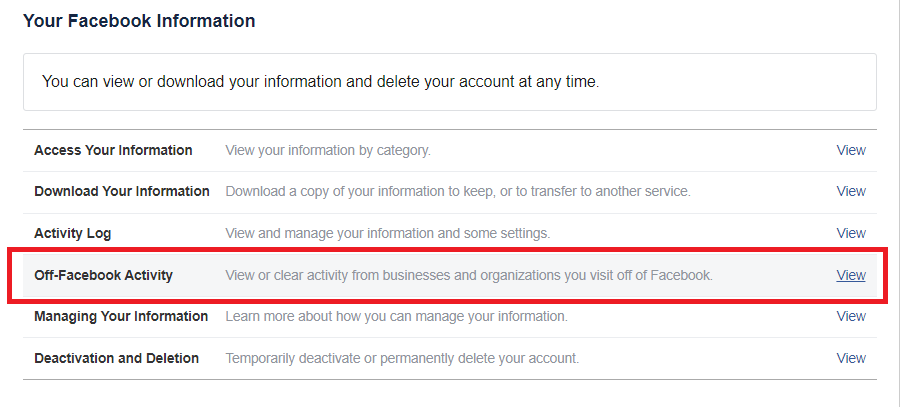Click the Activity Log row label
This screenshot has width=905, height=407.
point(73,233)
